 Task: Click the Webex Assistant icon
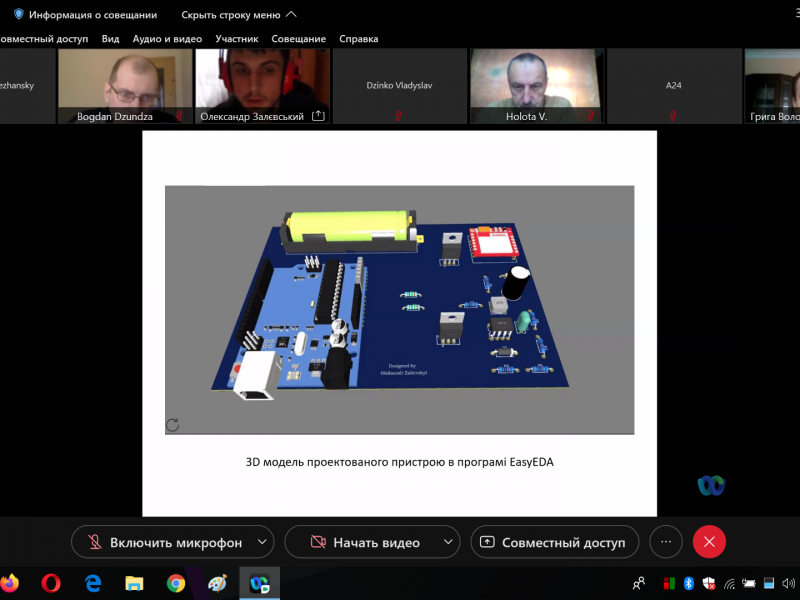[711, 485]
